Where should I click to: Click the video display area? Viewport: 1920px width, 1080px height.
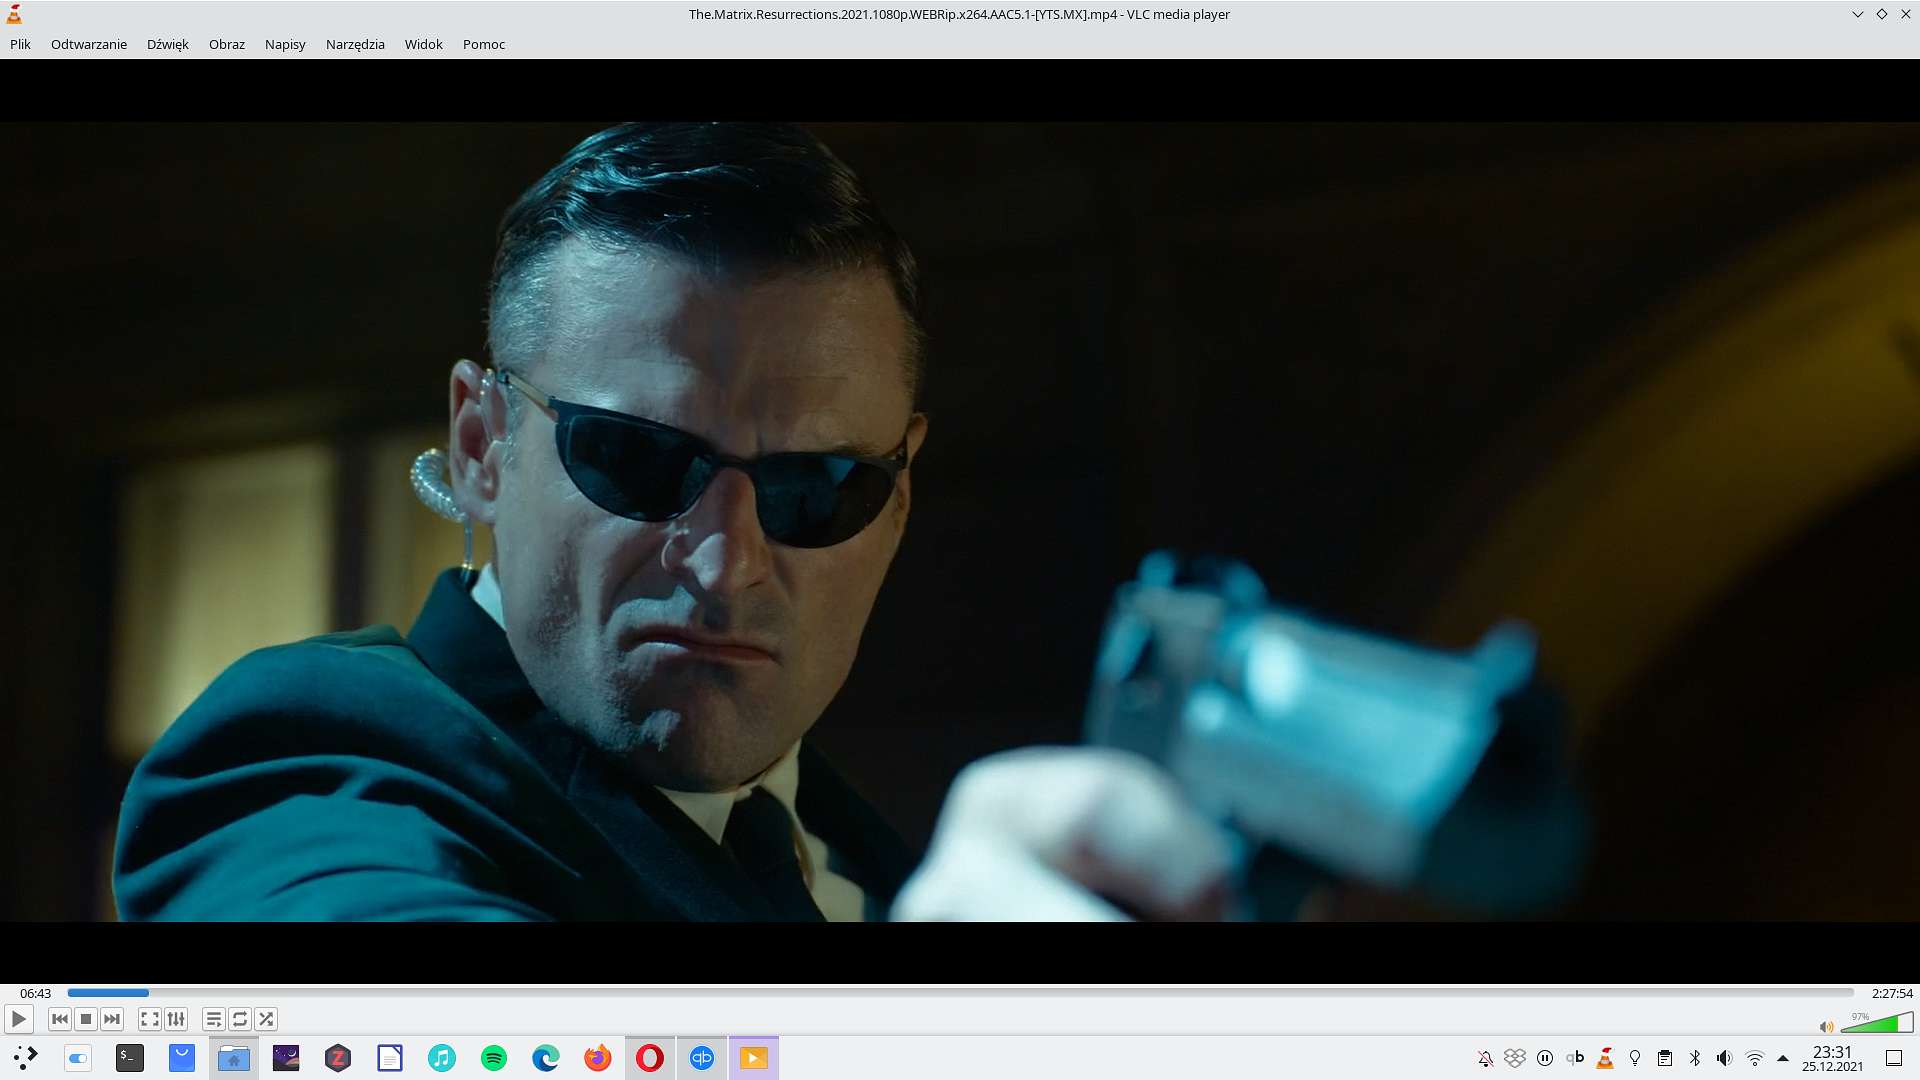[960, 521]
